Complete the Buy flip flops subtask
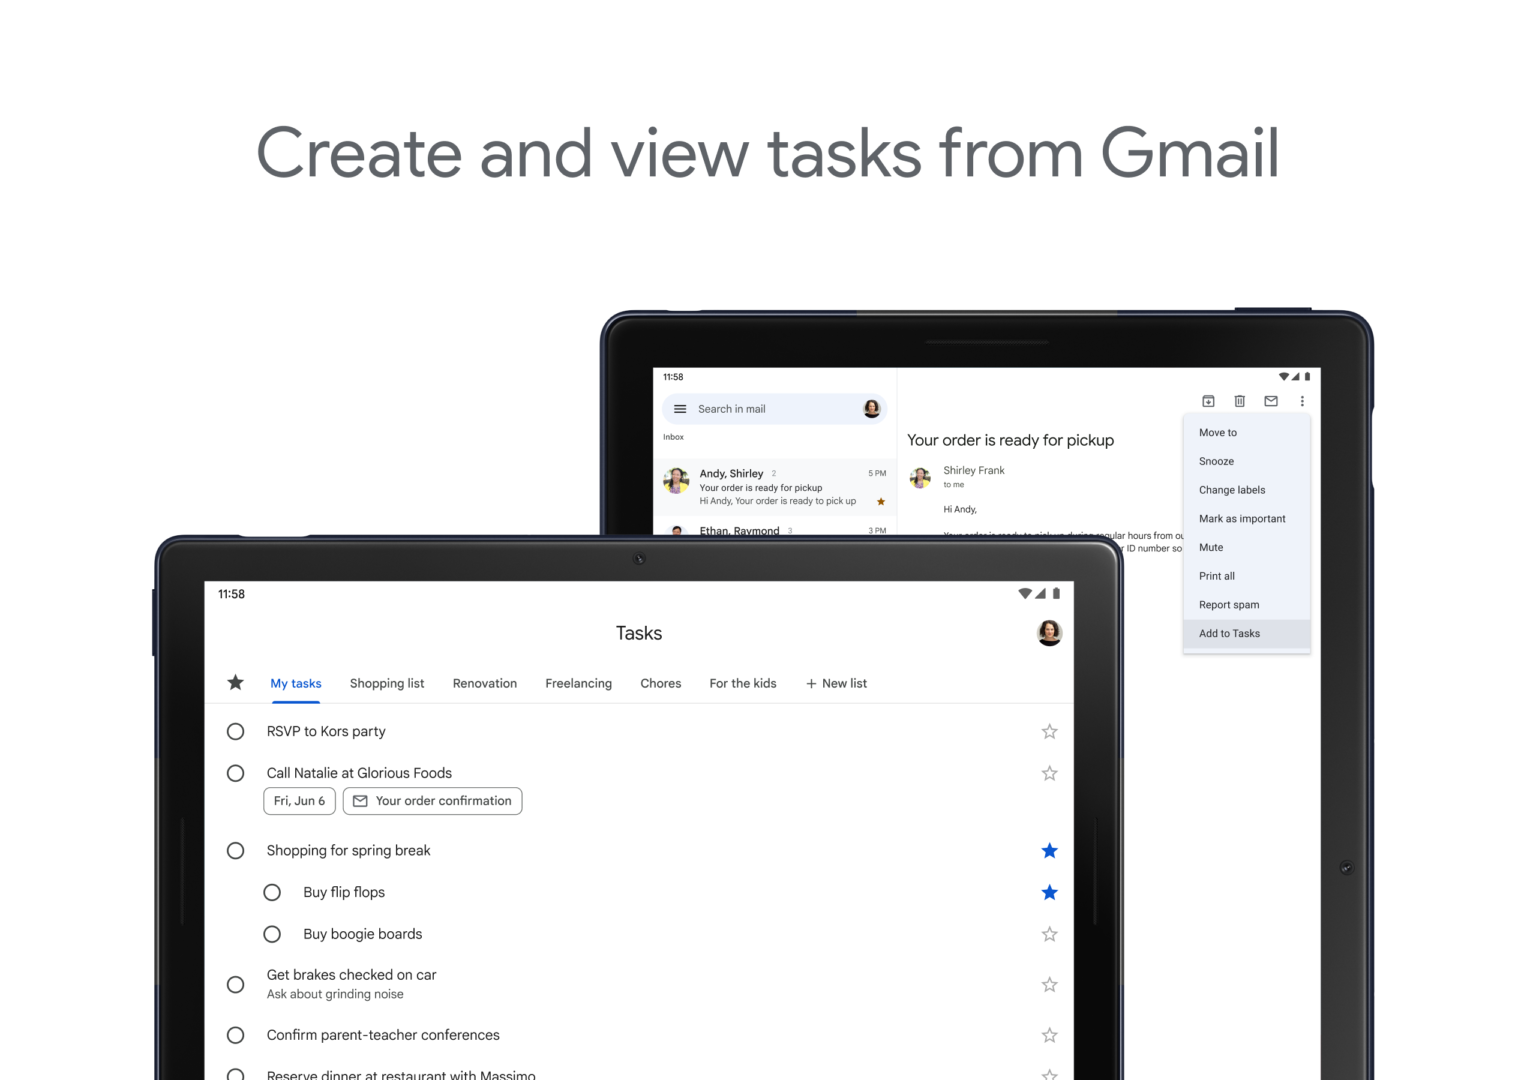The image size is (1536, 1080). (x=271, y=891)
